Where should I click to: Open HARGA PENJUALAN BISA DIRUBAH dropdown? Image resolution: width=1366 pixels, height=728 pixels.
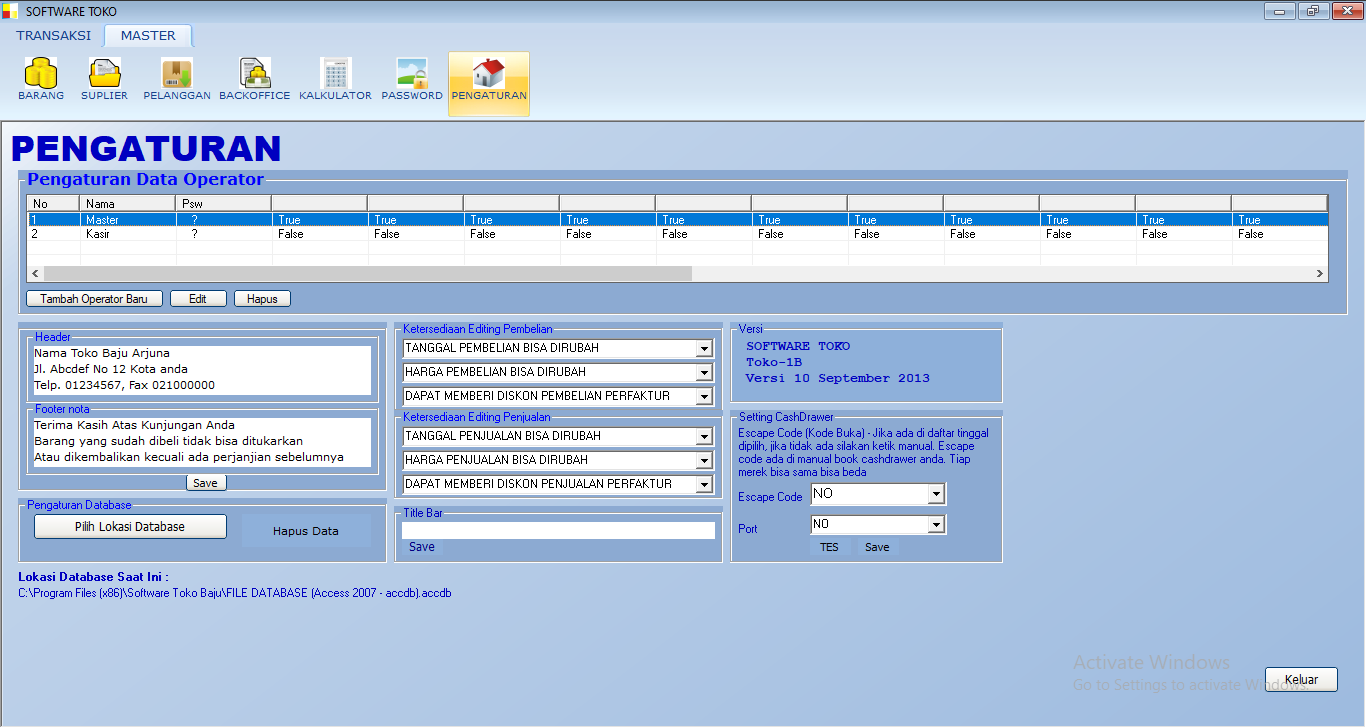(x=704, y=461)
